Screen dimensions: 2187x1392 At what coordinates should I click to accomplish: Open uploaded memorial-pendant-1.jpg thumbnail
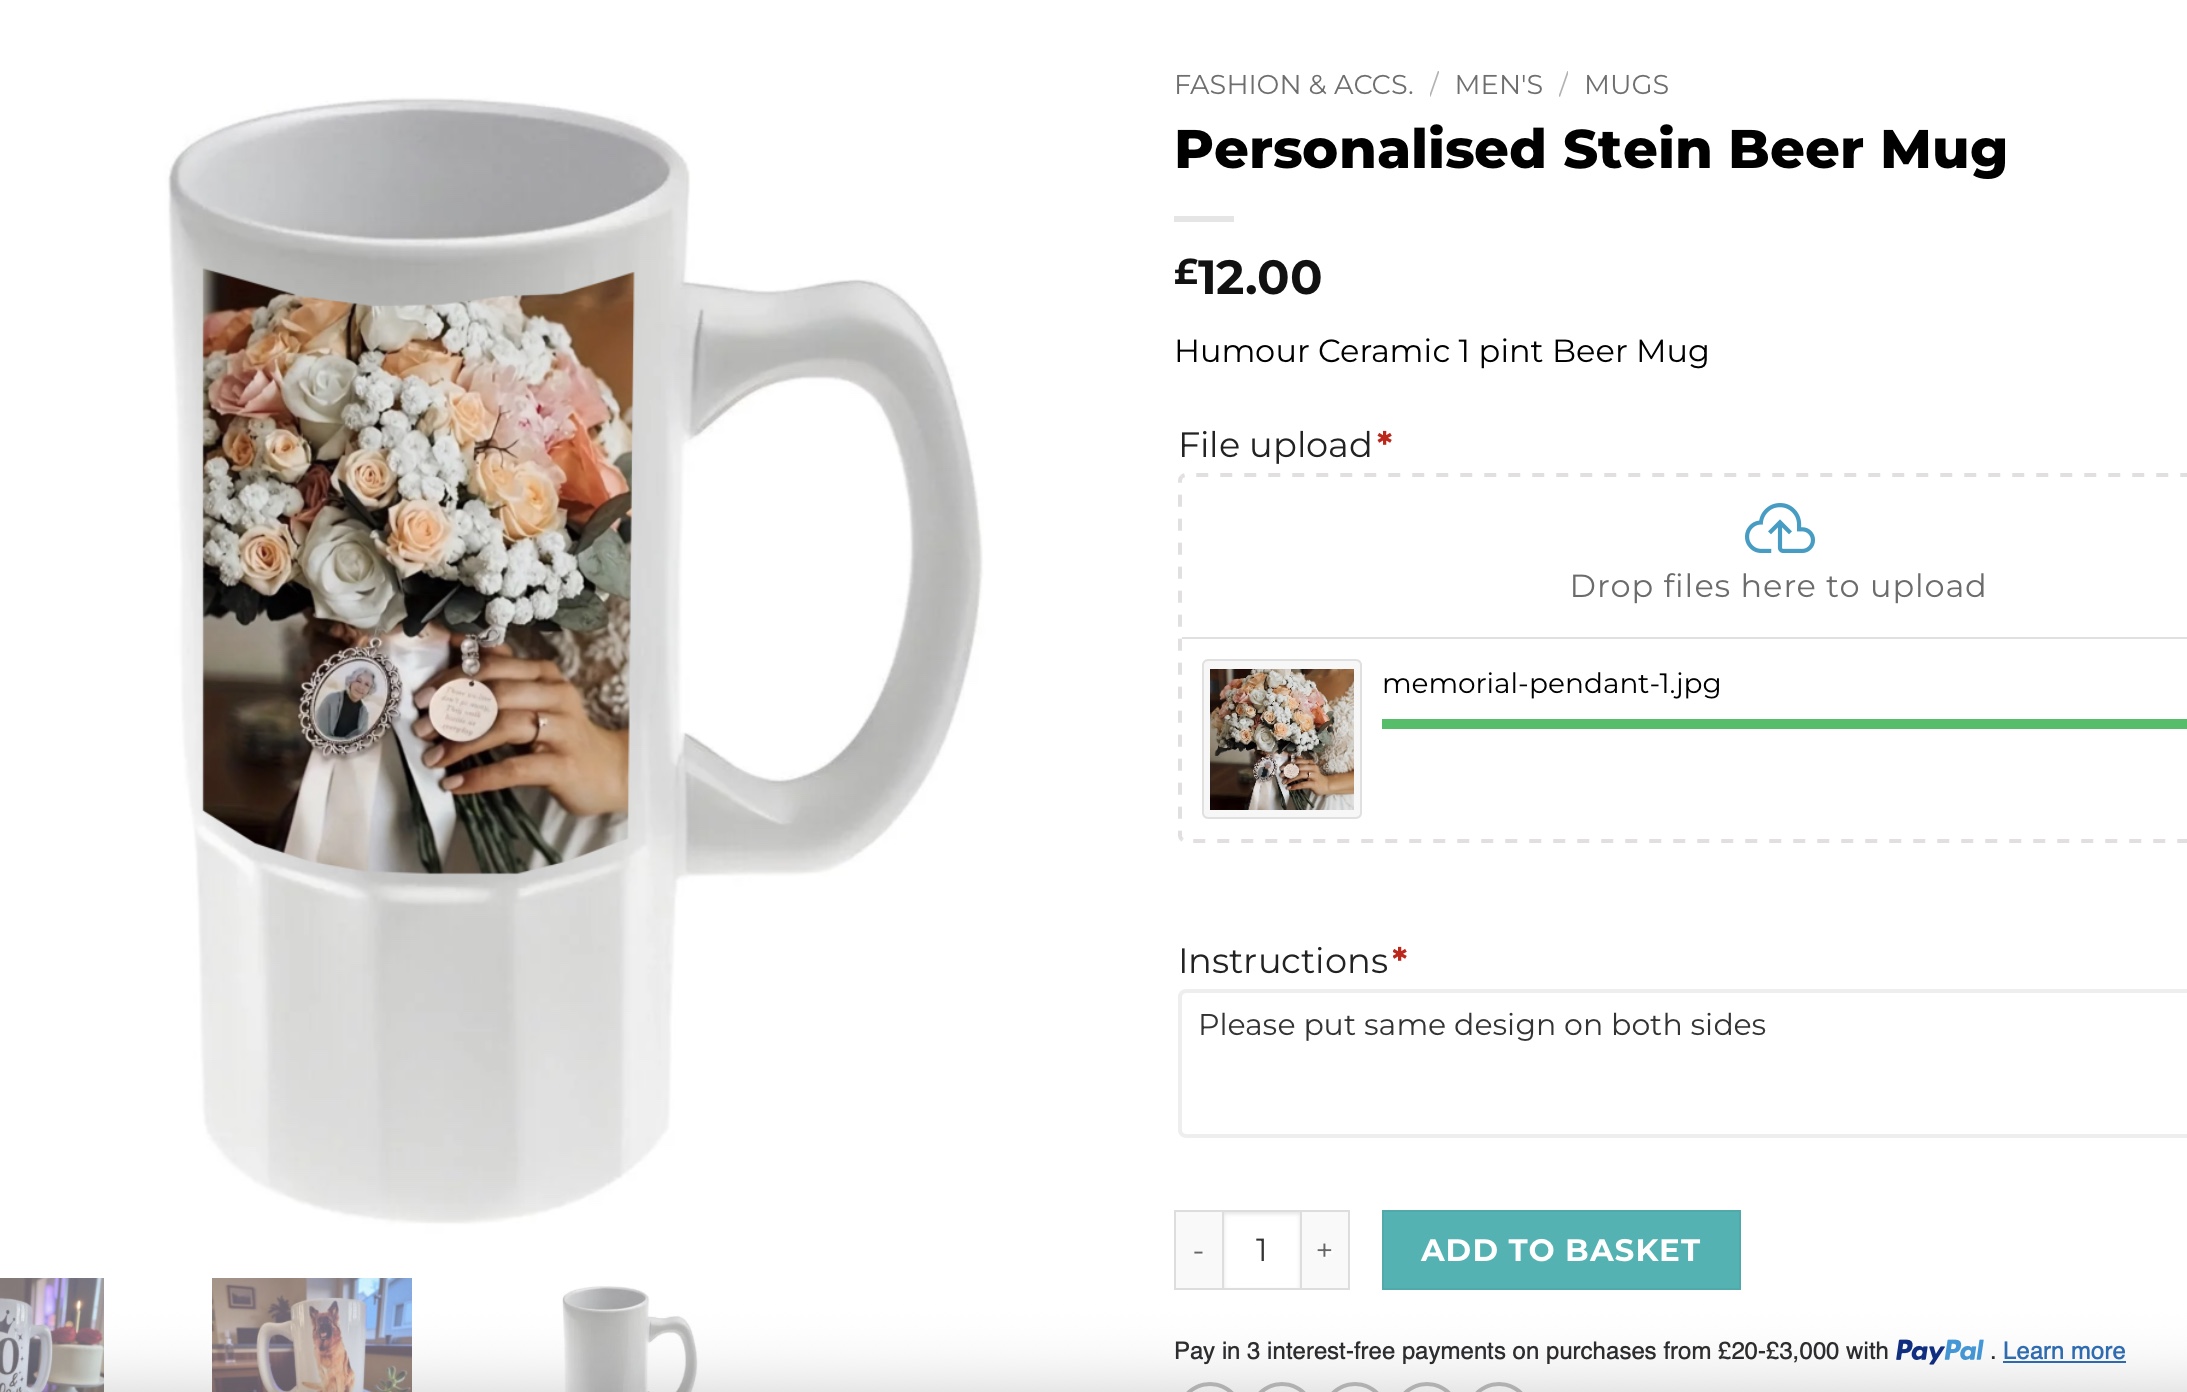(x=1281, y=739)
